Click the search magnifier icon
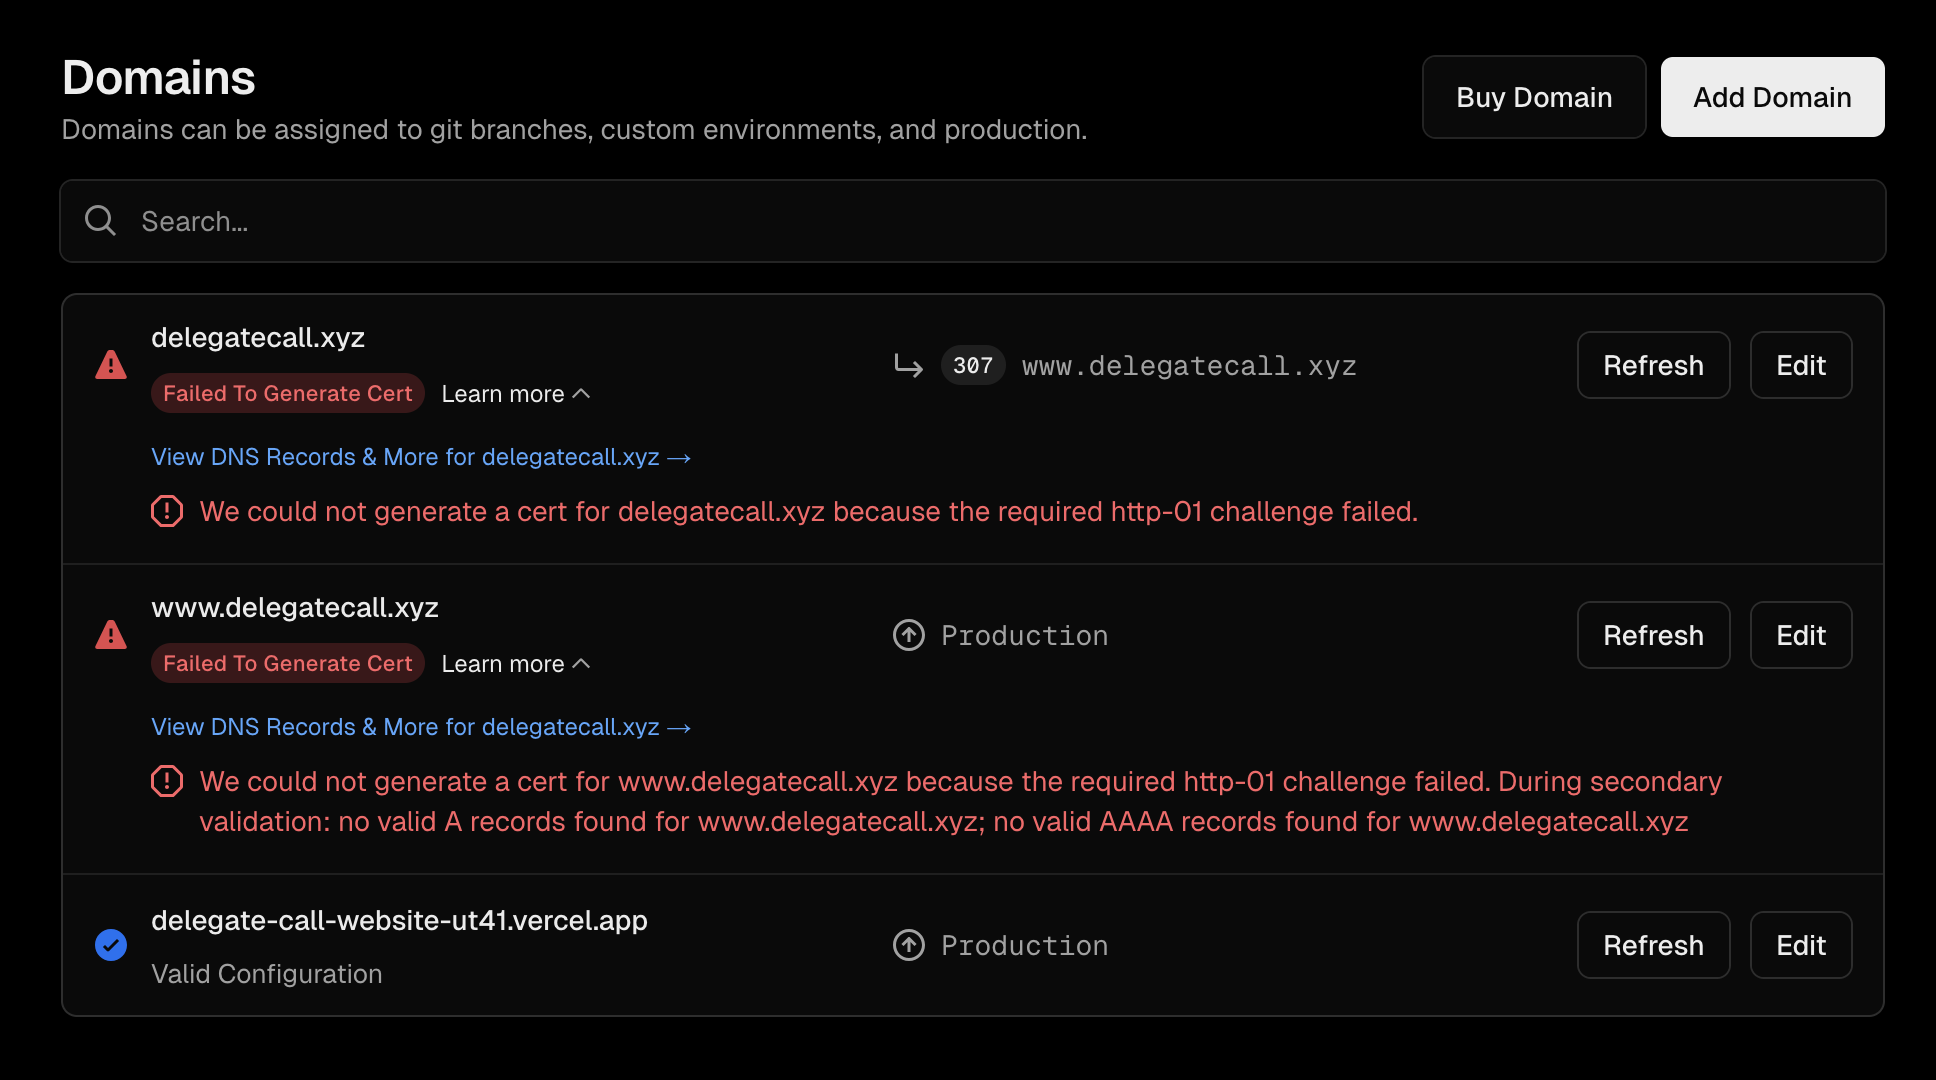The image size is (1936, 1080). 100,221
